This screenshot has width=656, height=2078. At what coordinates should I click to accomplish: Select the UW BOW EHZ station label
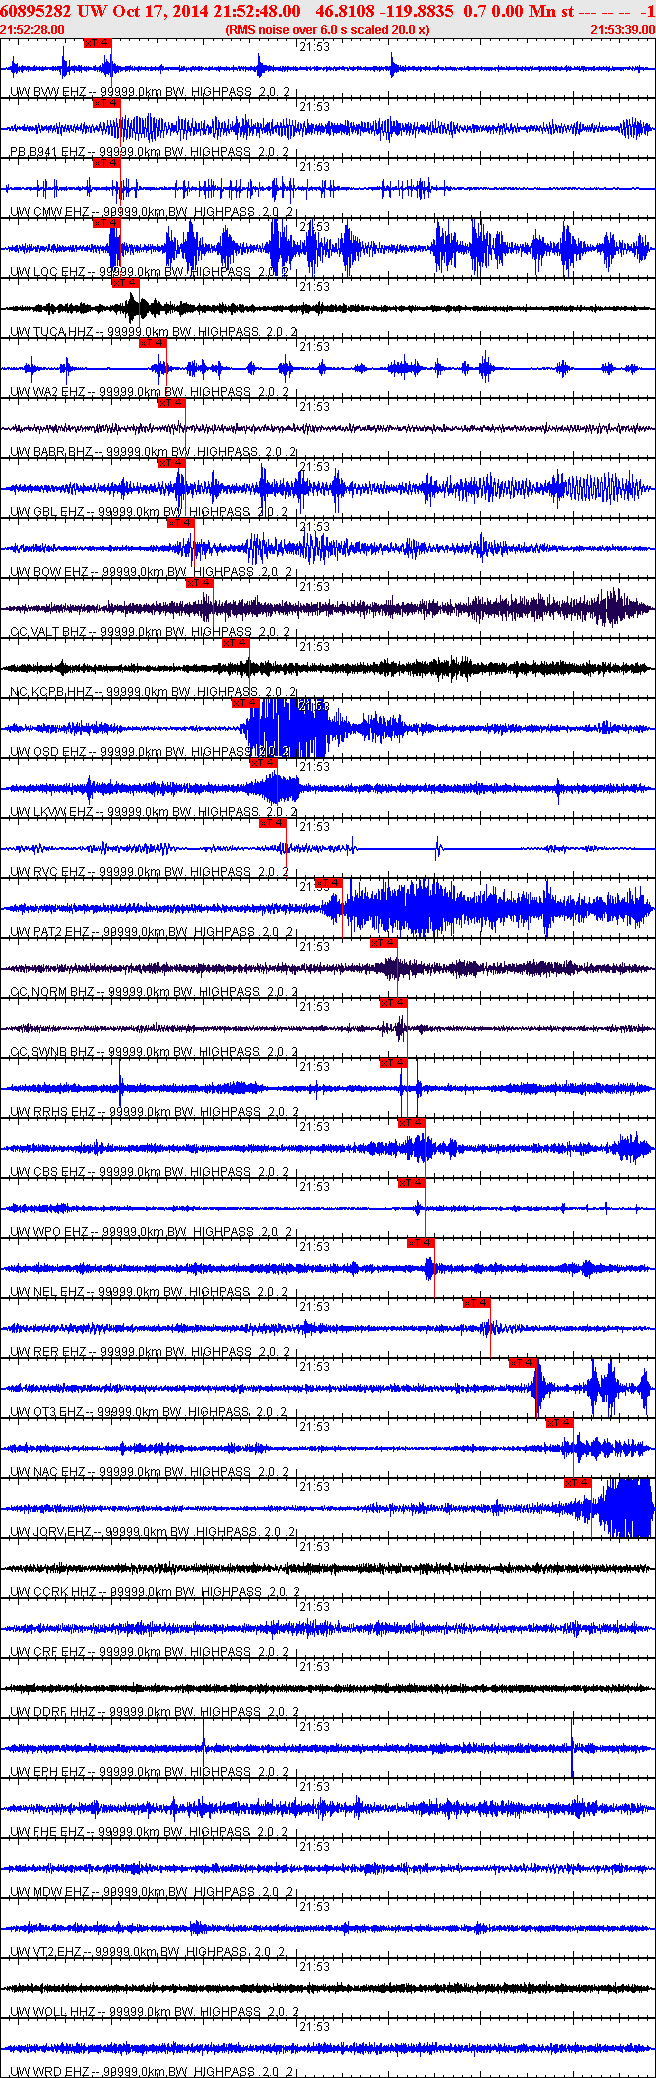(x=151, y=572)
